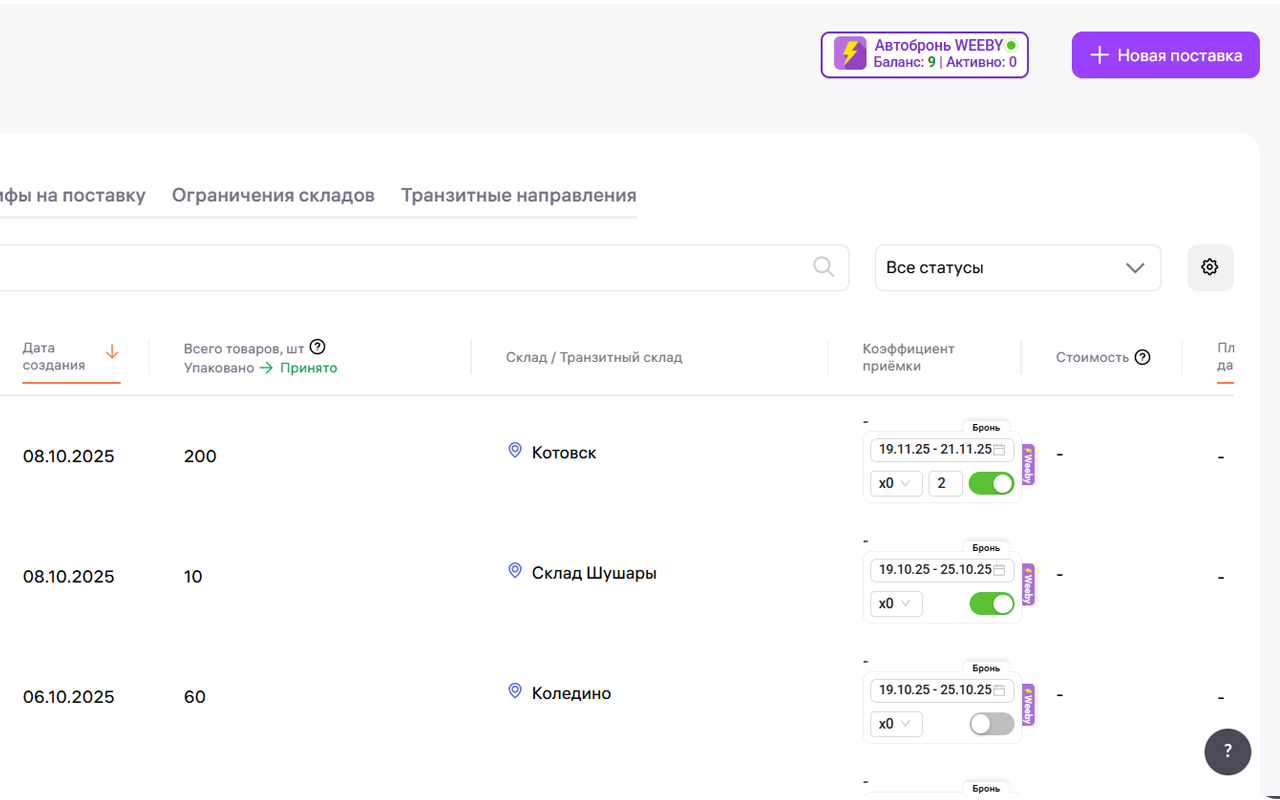Click the Новая поставка button

1166,55
